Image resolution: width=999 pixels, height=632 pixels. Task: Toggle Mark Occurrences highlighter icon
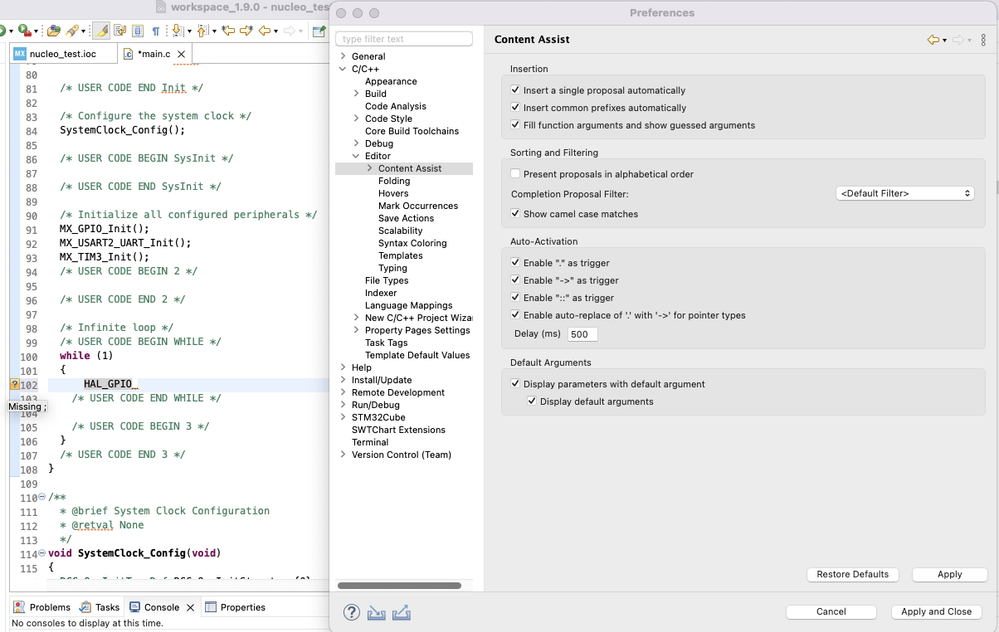pyautogui.click(x=101, y=30)
